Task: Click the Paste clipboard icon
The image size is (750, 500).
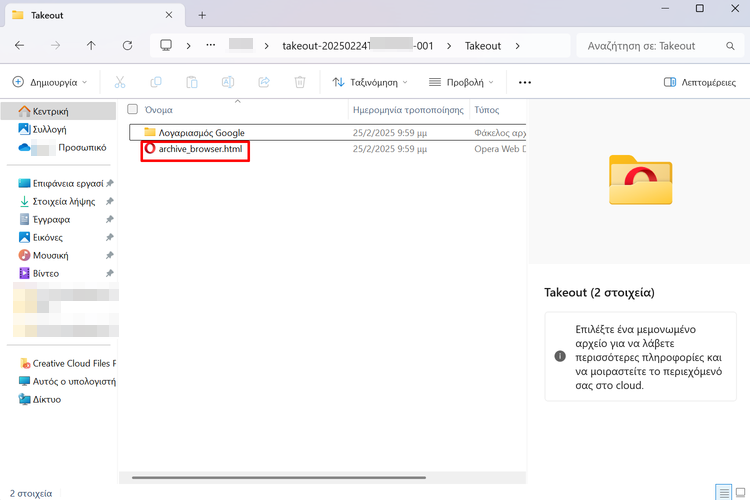Action: click(192, 82)
